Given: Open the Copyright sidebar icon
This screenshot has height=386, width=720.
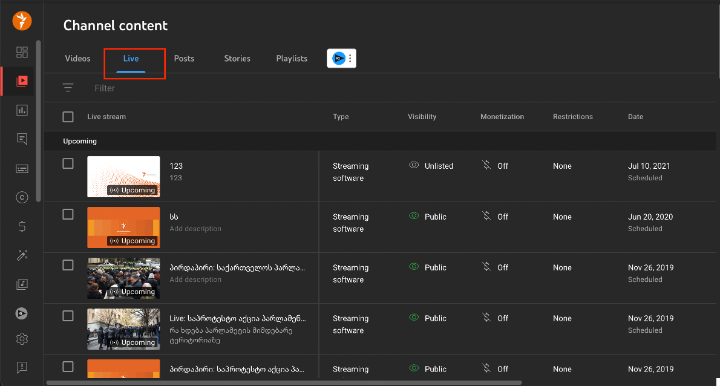Looking at the screenshot, I should (x=22, y=197).
